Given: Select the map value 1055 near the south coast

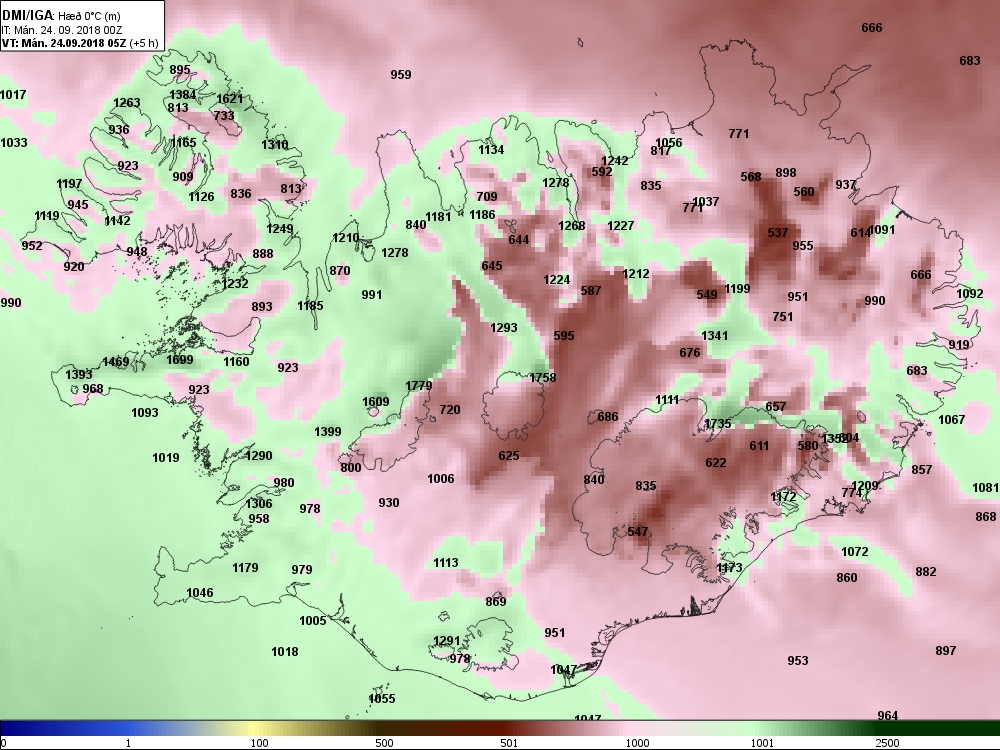Looking at the screenshot, I should pyautogui.click(x=382, y=699).
